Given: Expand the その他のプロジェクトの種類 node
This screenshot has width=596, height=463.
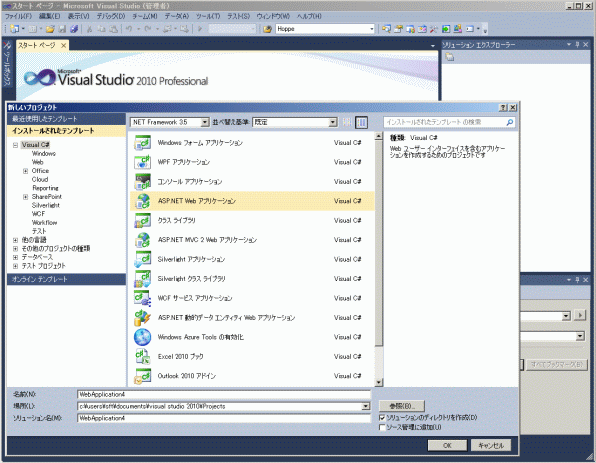Looking at the screenshot, I should [16, 249].
